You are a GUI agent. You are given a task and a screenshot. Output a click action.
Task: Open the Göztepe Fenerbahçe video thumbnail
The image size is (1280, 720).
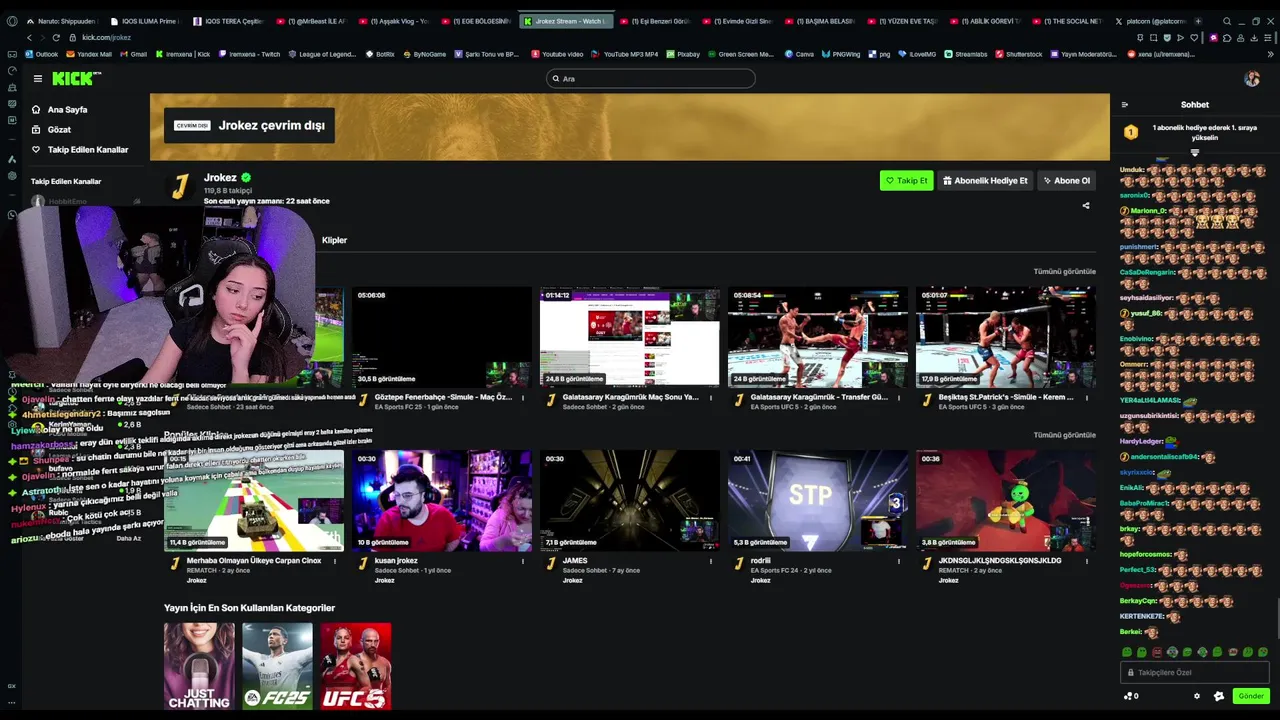442,337
